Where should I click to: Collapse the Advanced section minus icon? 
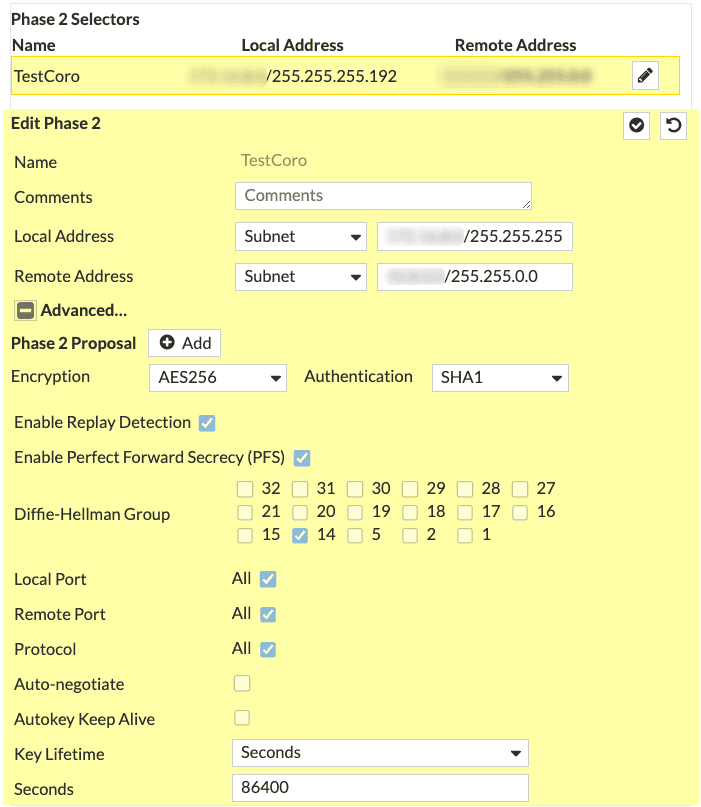click(25, 310)
